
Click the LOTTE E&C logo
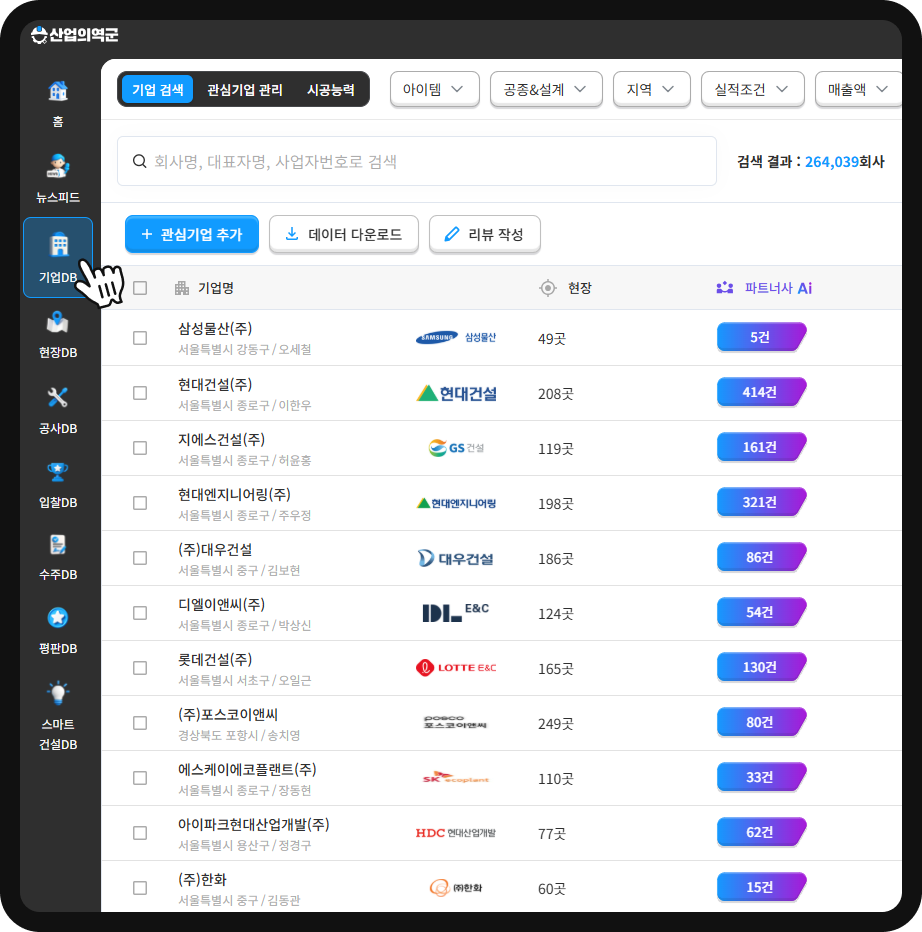point(456,668)
